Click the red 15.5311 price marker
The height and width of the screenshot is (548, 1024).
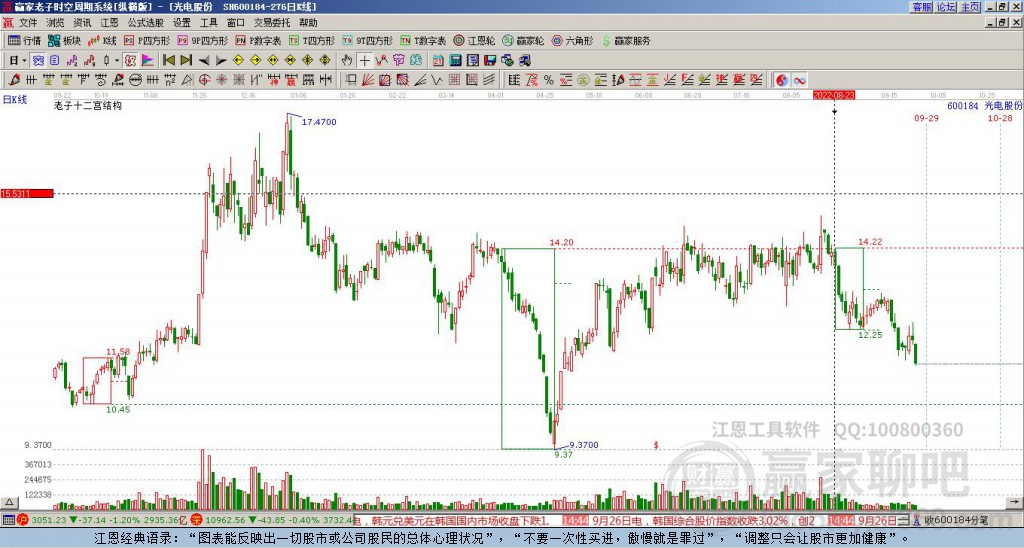27,193
